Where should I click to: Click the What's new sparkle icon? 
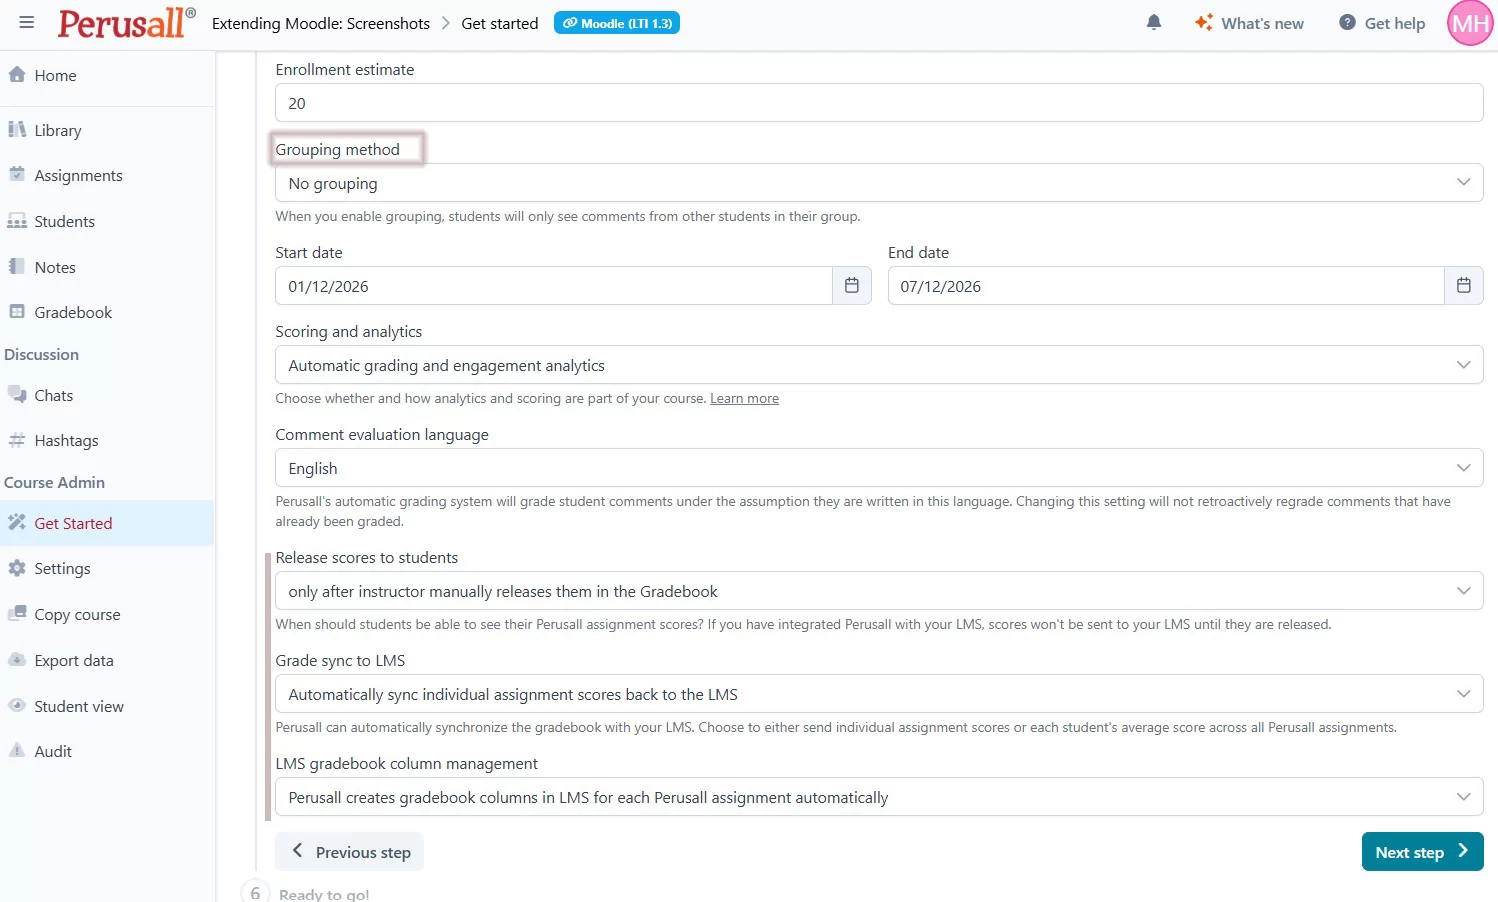click(1204, 23)
